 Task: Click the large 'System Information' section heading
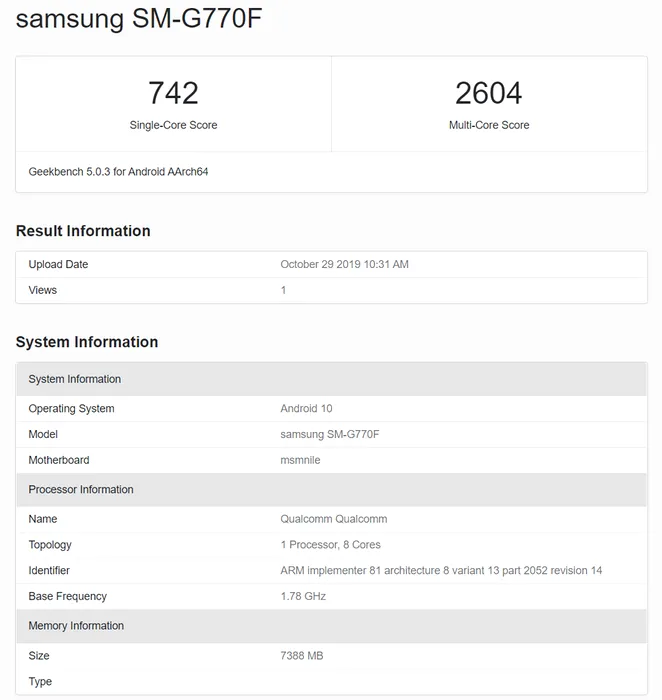87,342
